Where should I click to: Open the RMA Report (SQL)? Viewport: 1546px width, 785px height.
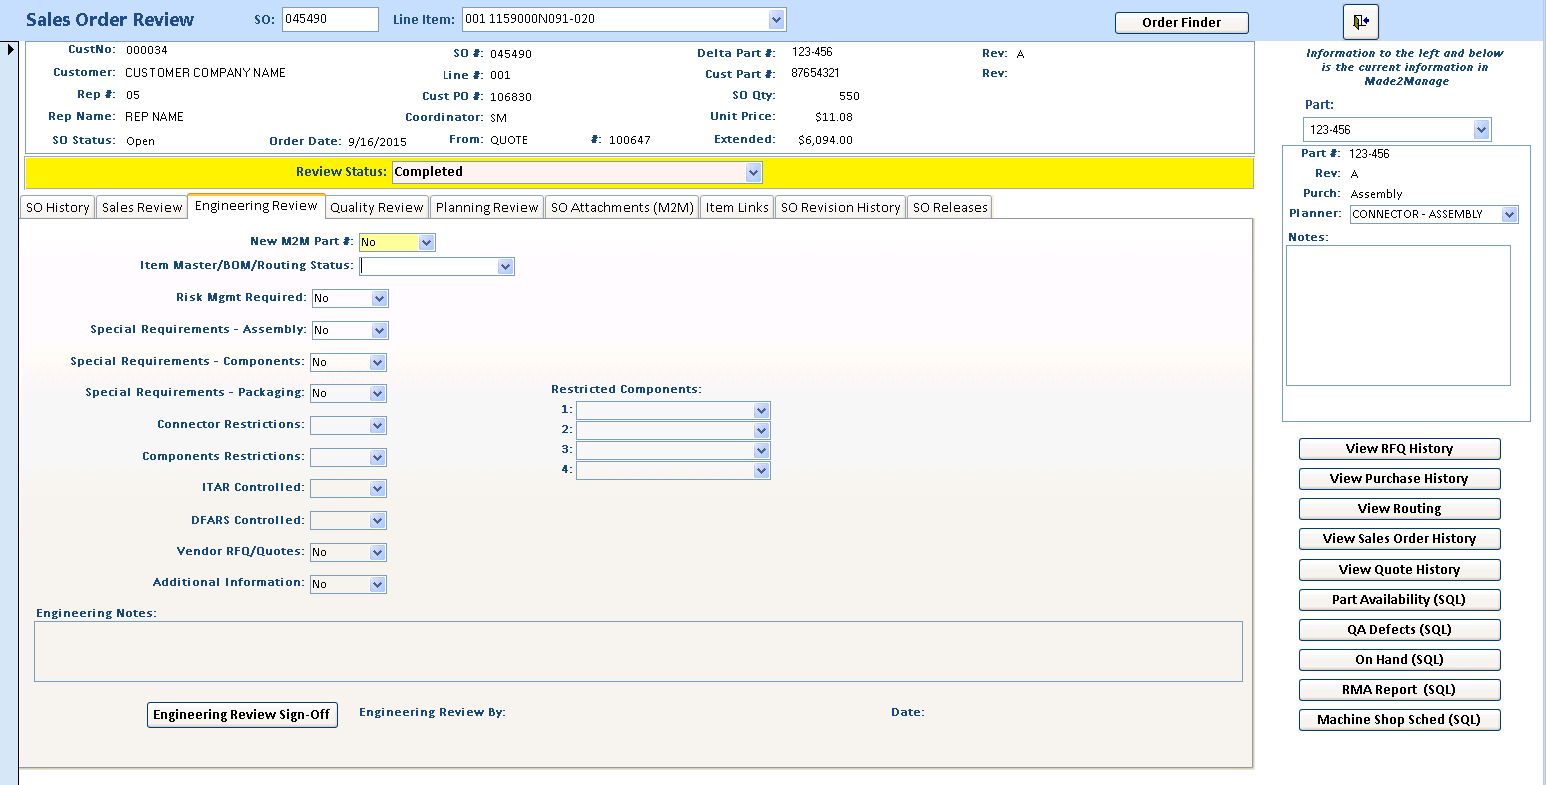pyautogui.click(x=1399, y=690)
